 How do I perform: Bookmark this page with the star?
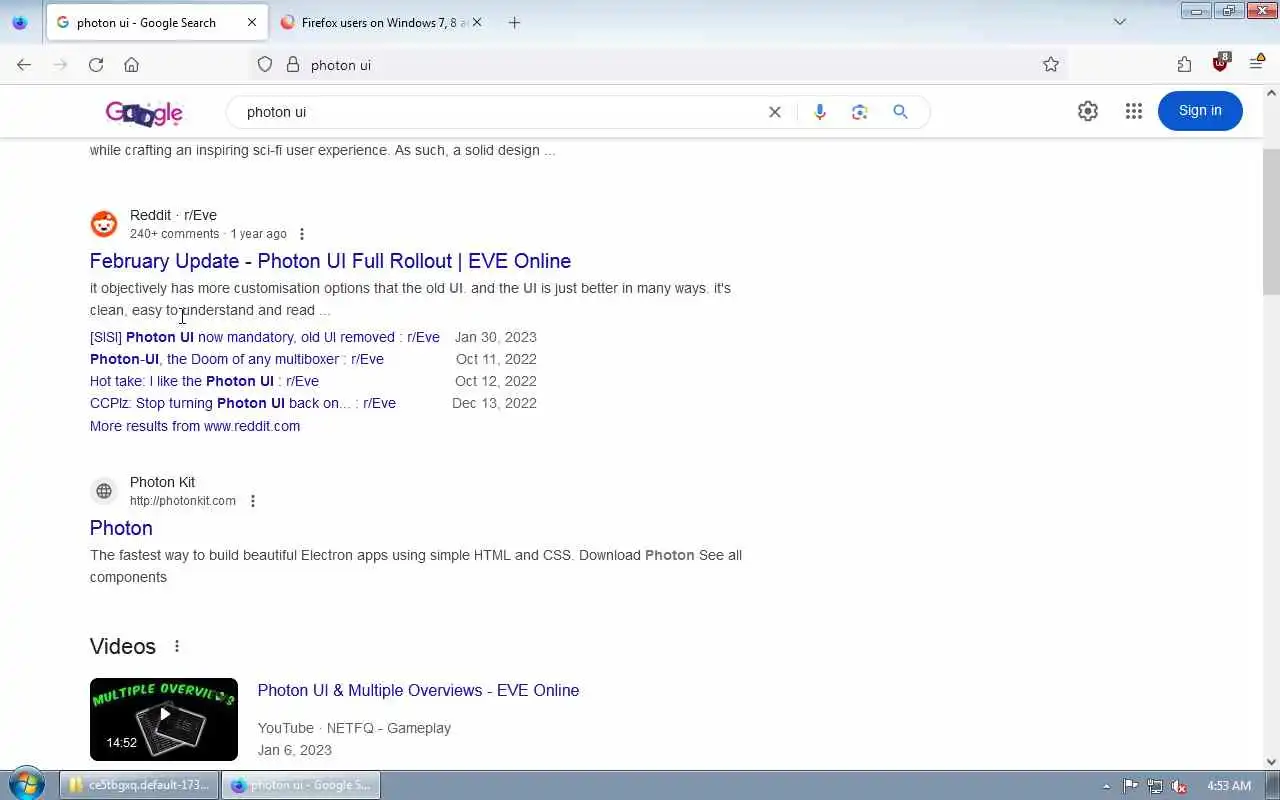[x=1051, y=65]
